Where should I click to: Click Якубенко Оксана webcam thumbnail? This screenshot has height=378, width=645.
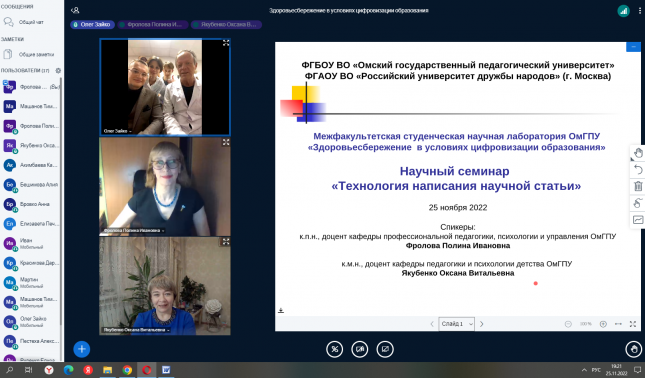[165, 286]
